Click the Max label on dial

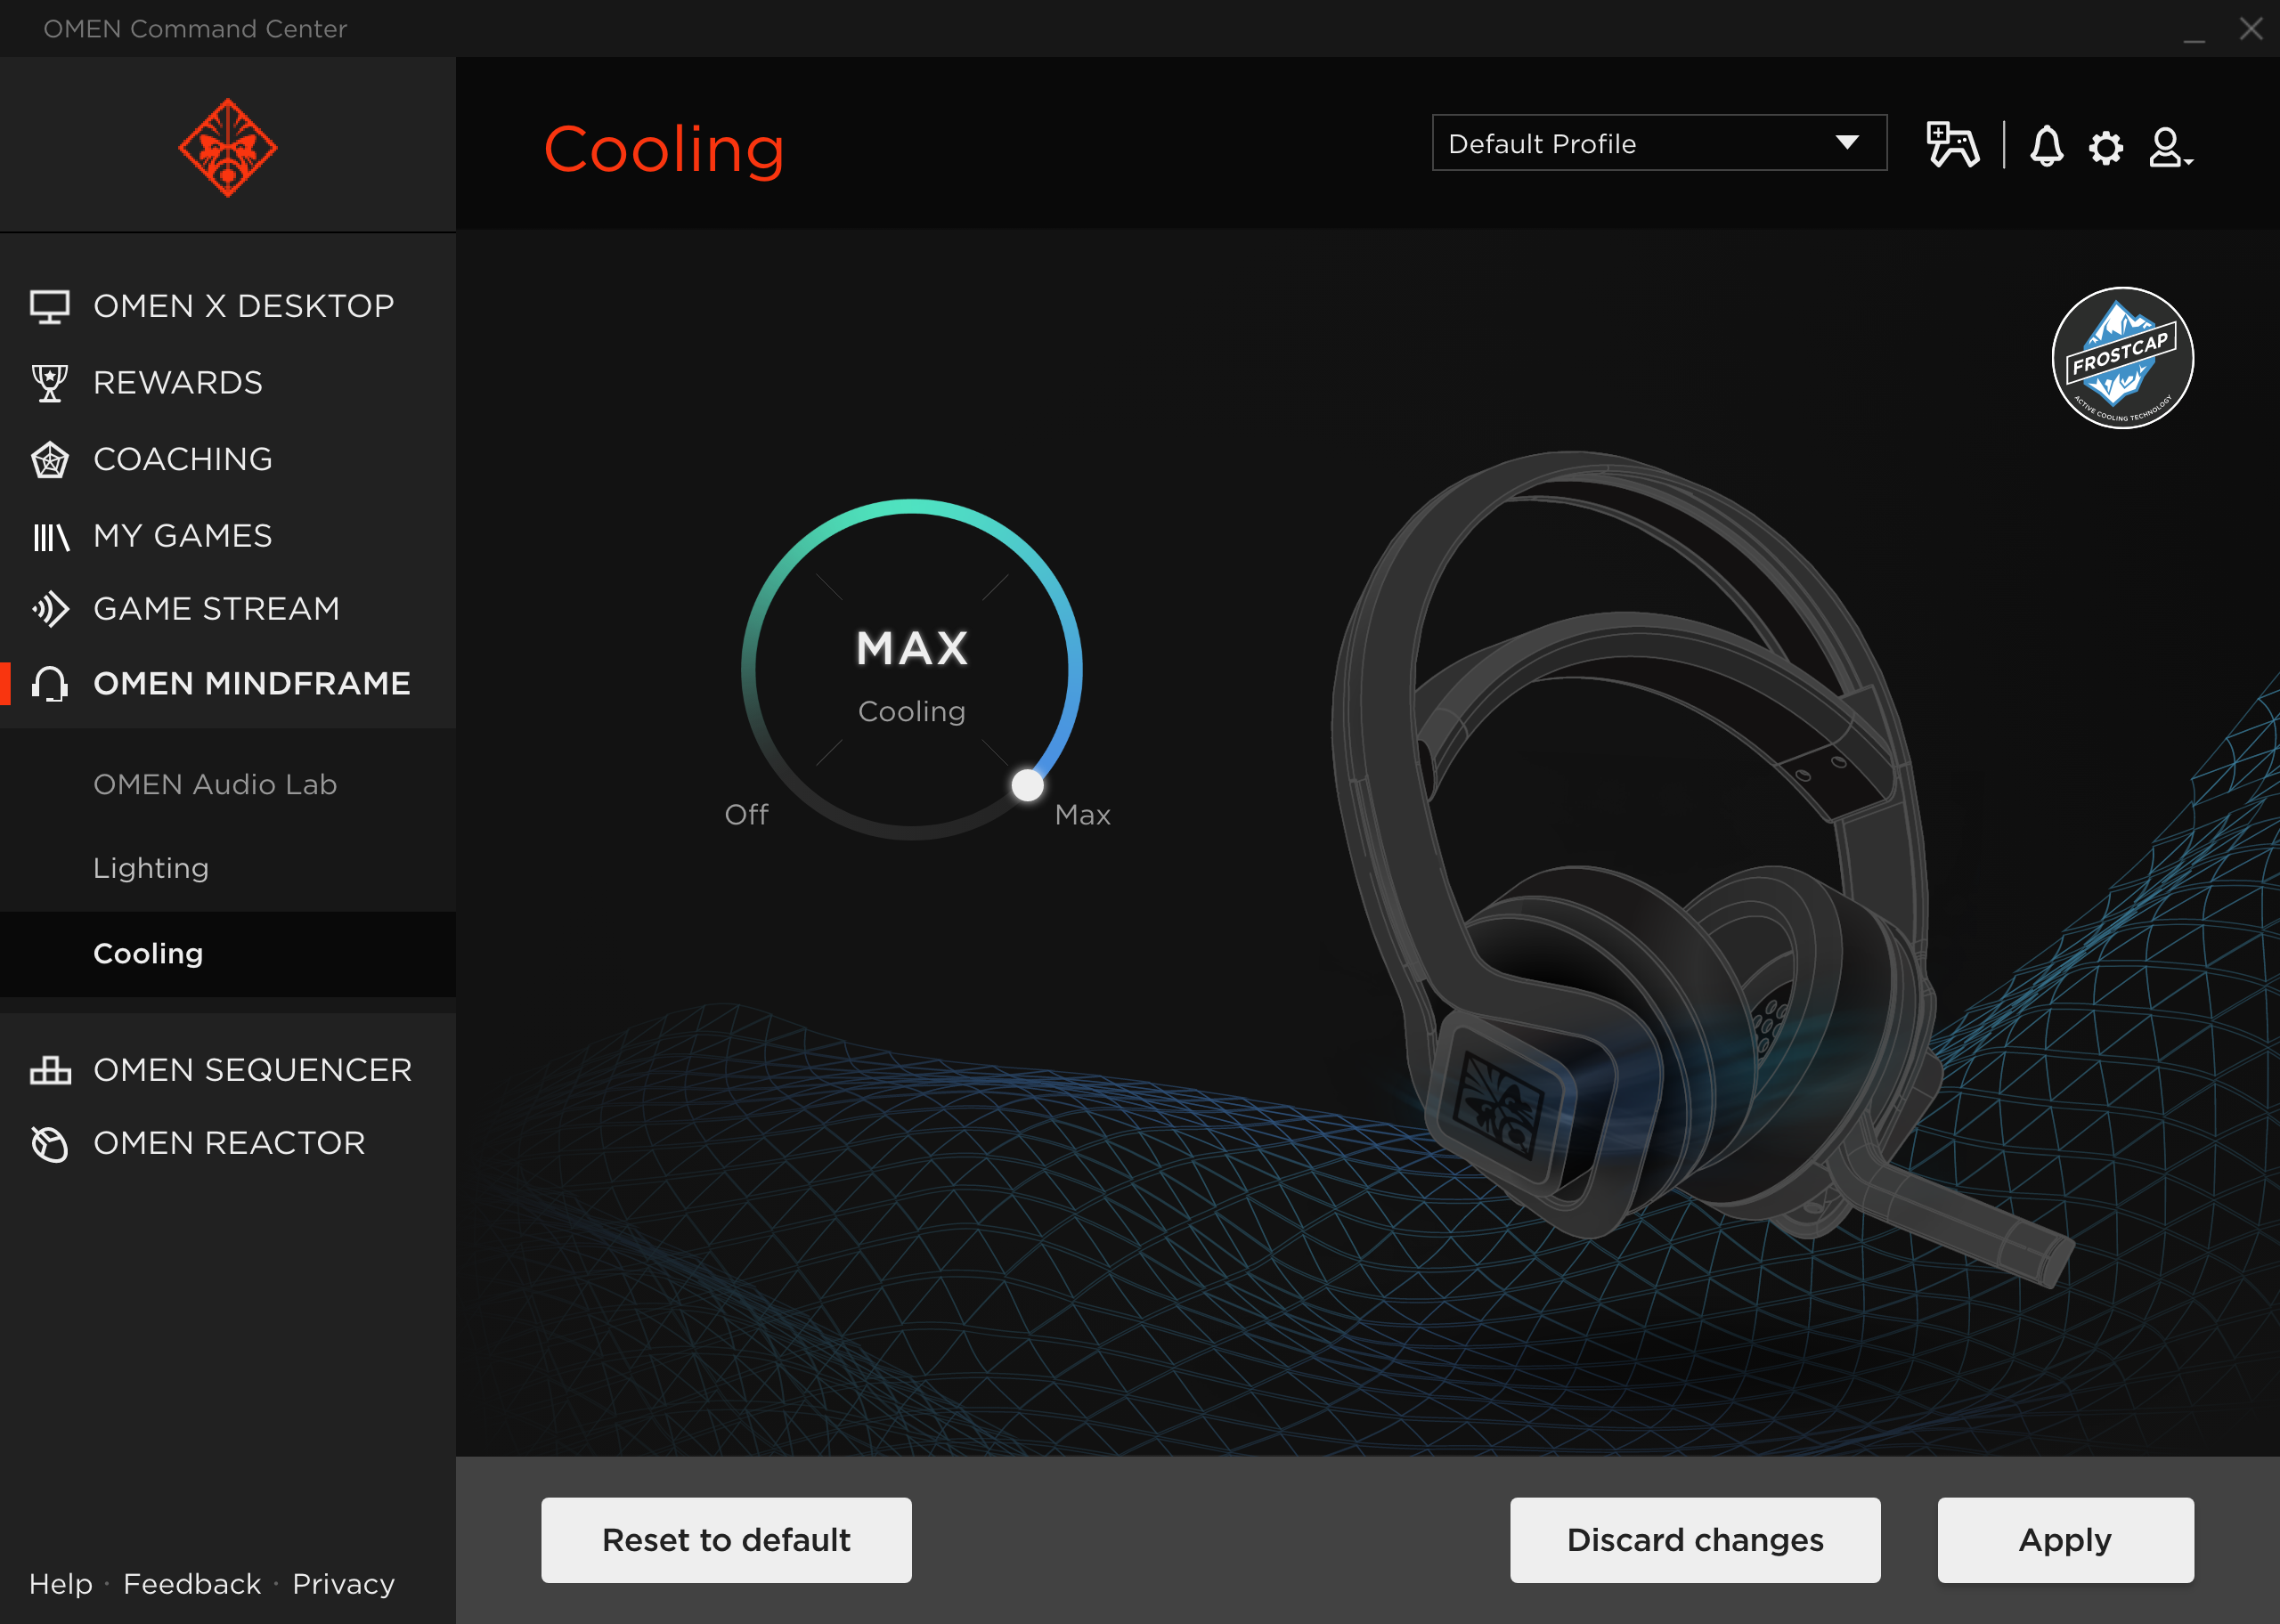1083,815
